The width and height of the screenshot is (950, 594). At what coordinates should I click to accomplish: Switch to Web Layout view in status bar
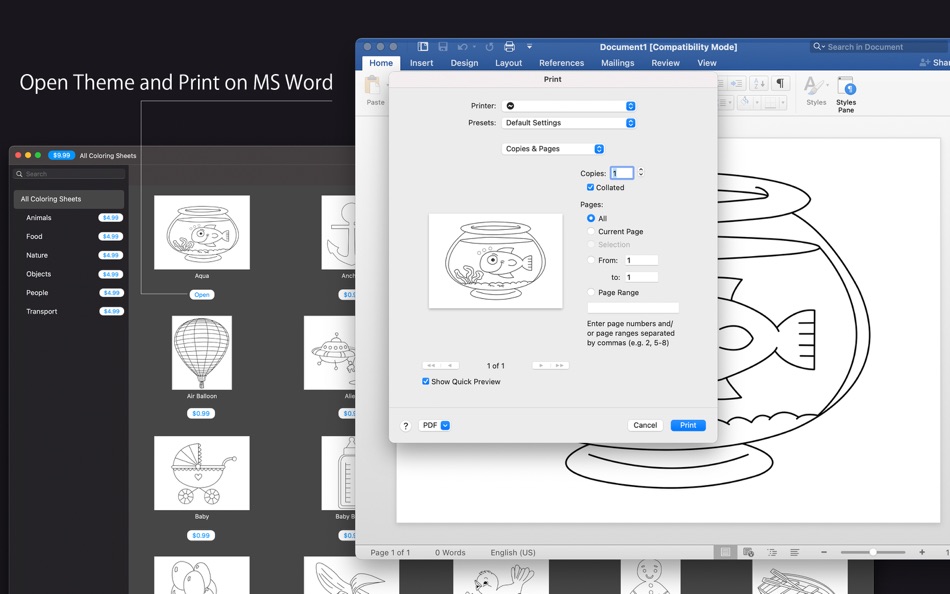(x=748, y=552)
